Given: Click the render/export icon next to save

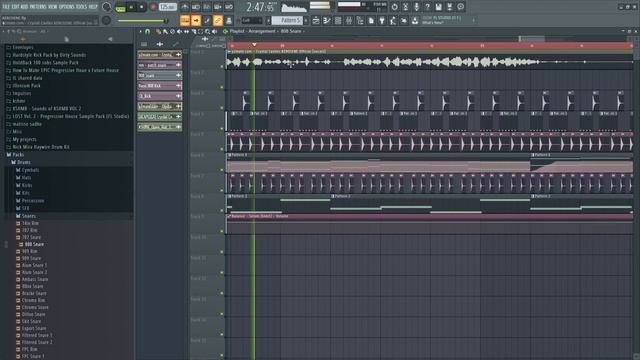Looking at the screenshot, I should click(449, 7).
